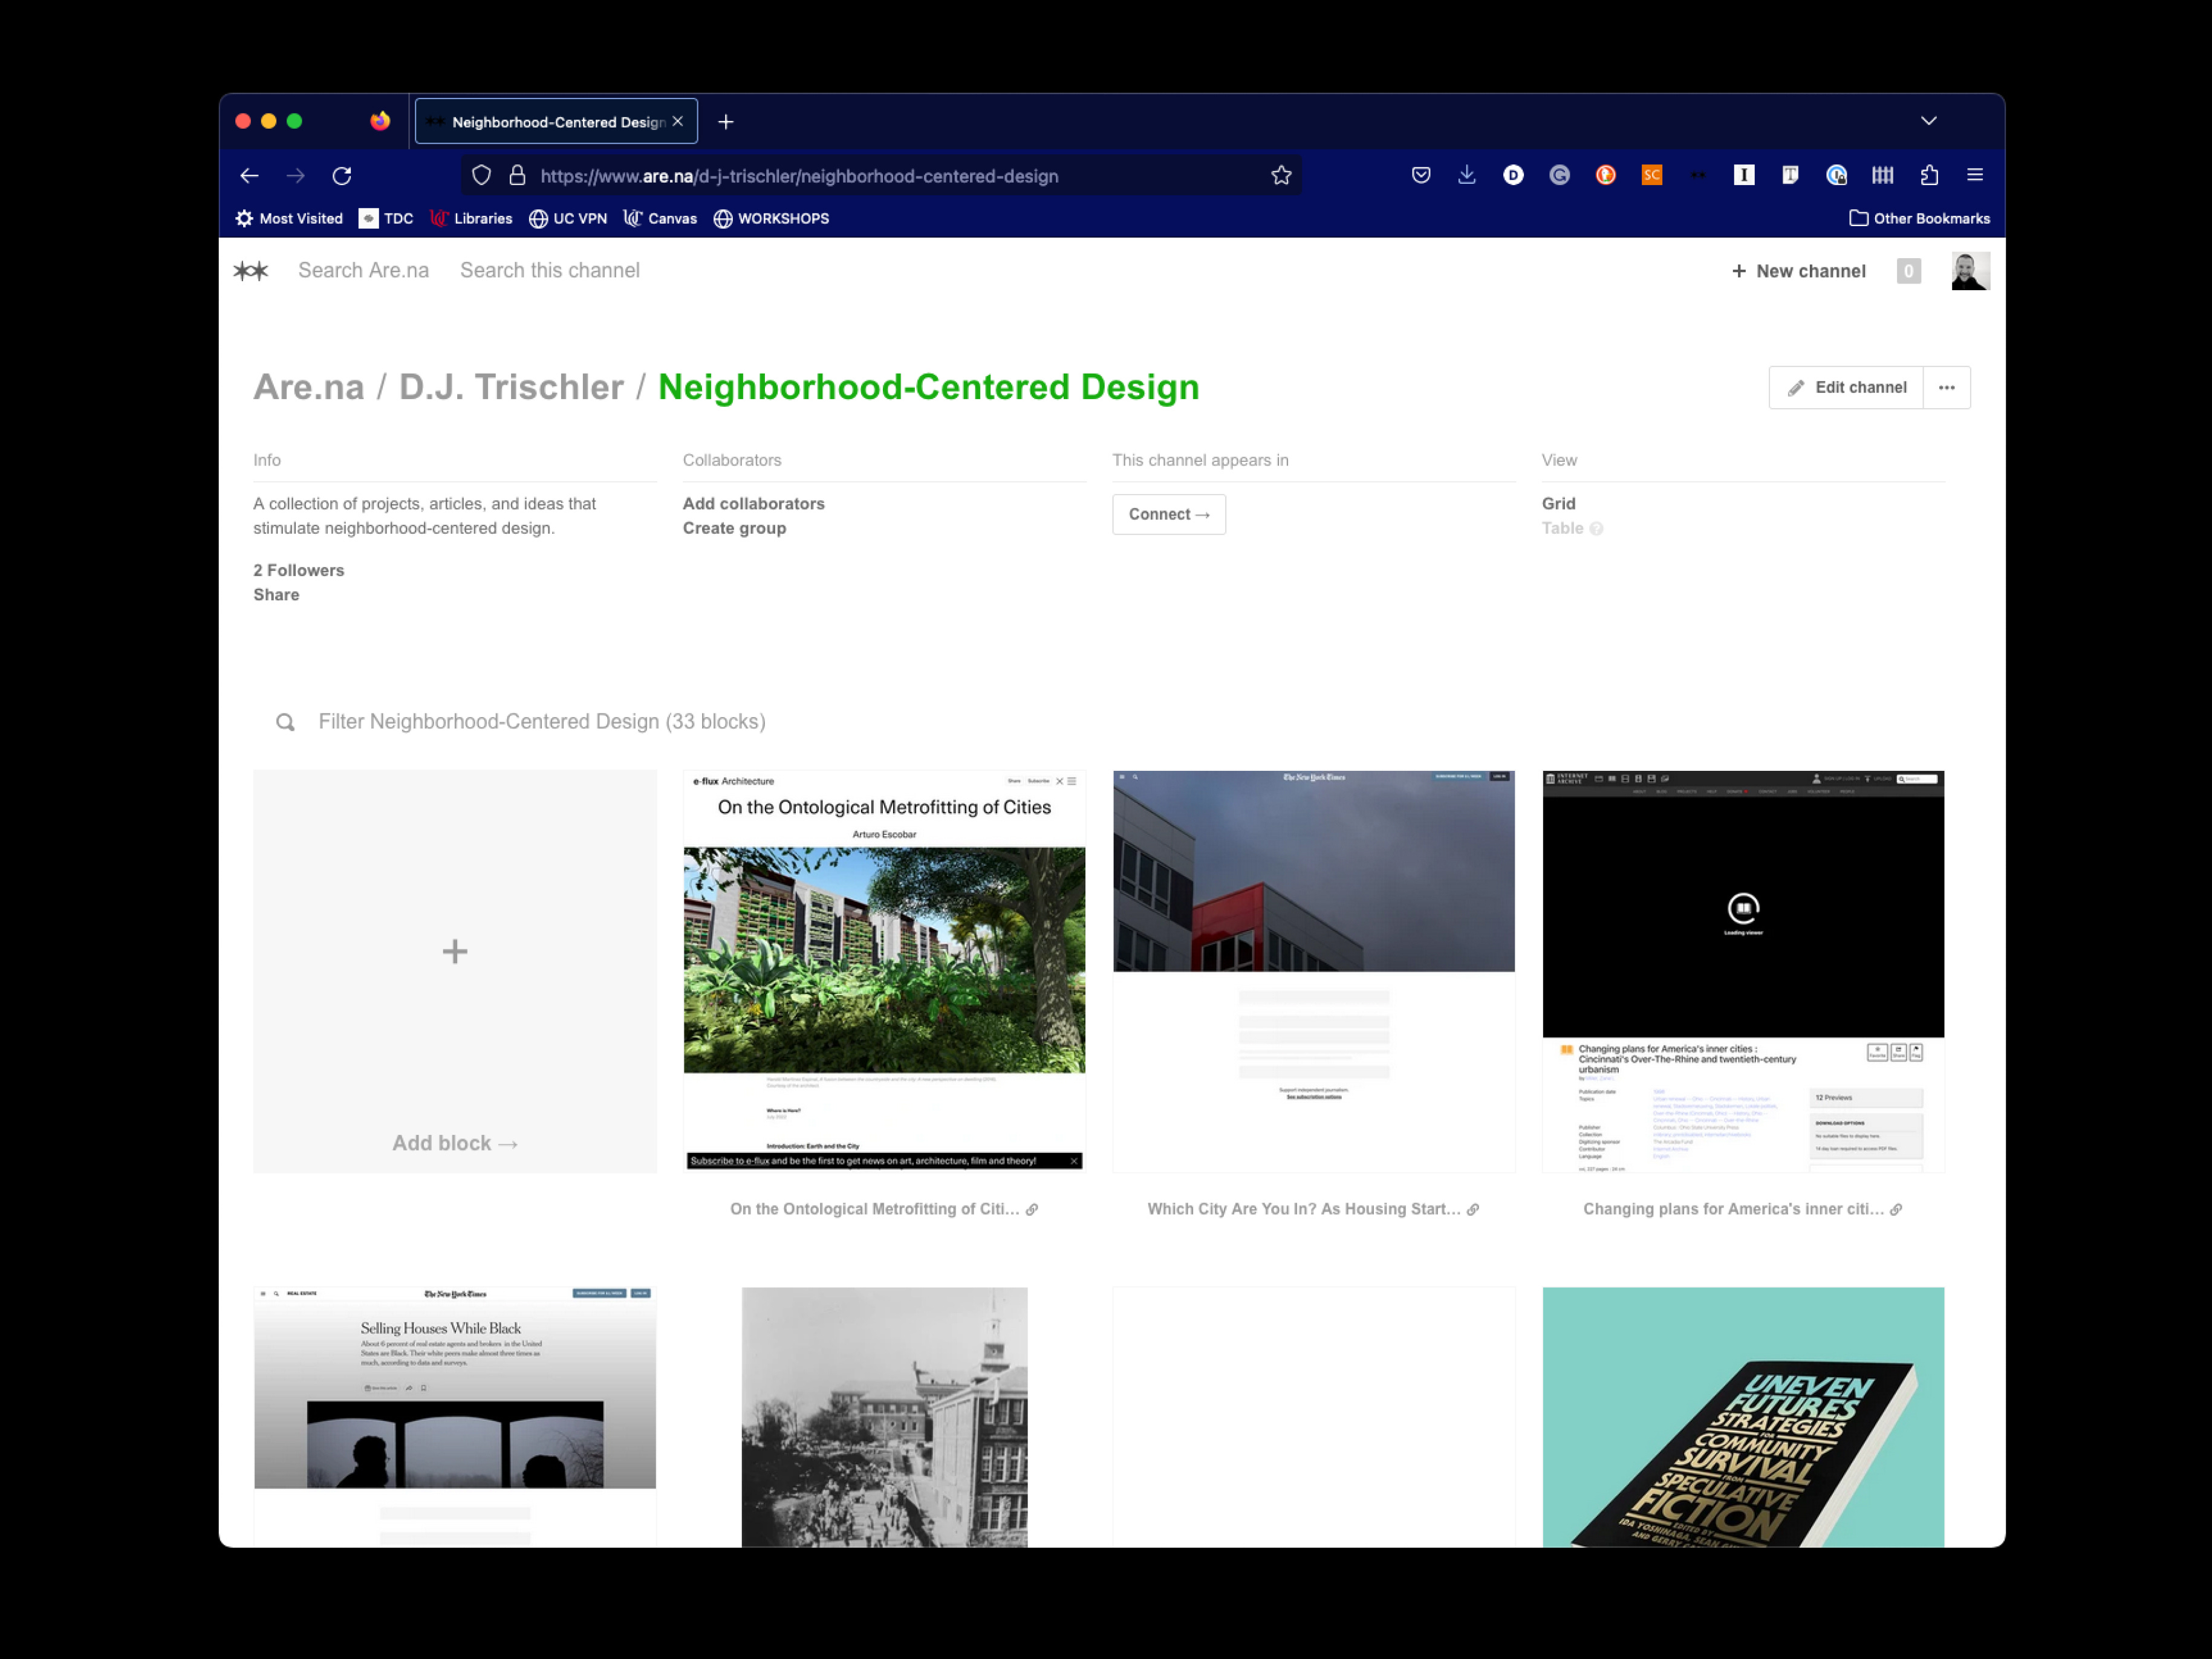Open the channel three-dots options menu
This screenshot has width=2212, height=1659.
[x=1946, y=388]
